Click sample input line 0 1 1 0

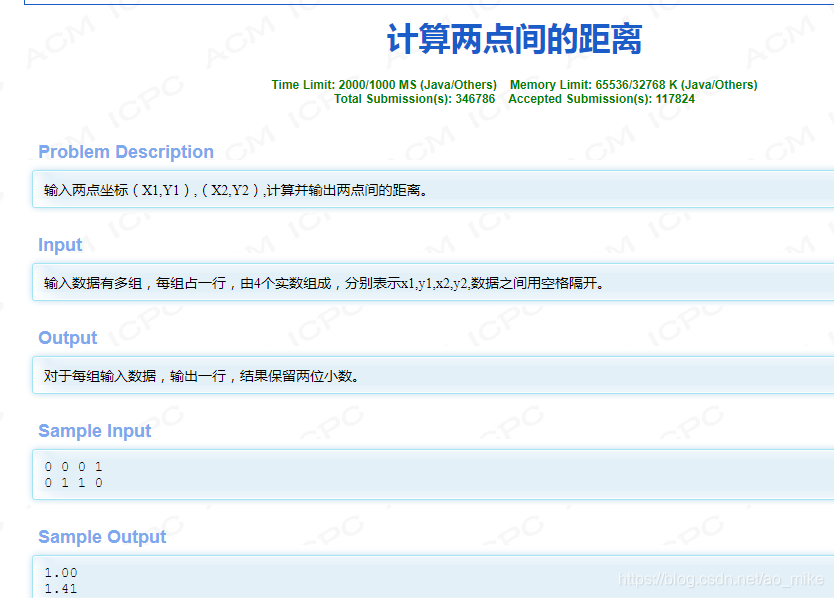(x=73, y=483)
